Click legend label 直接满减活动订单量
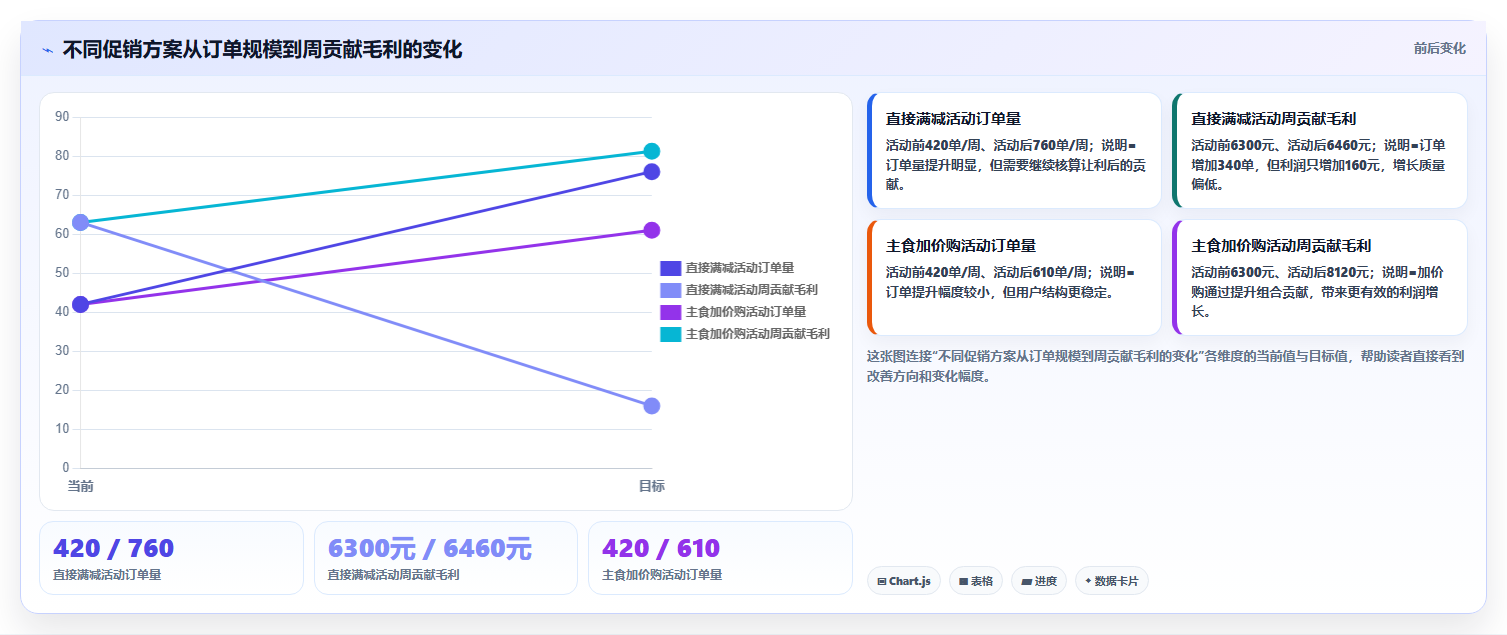The width and height of the screenshot is (1507, 635). click(x=740, y=268)
